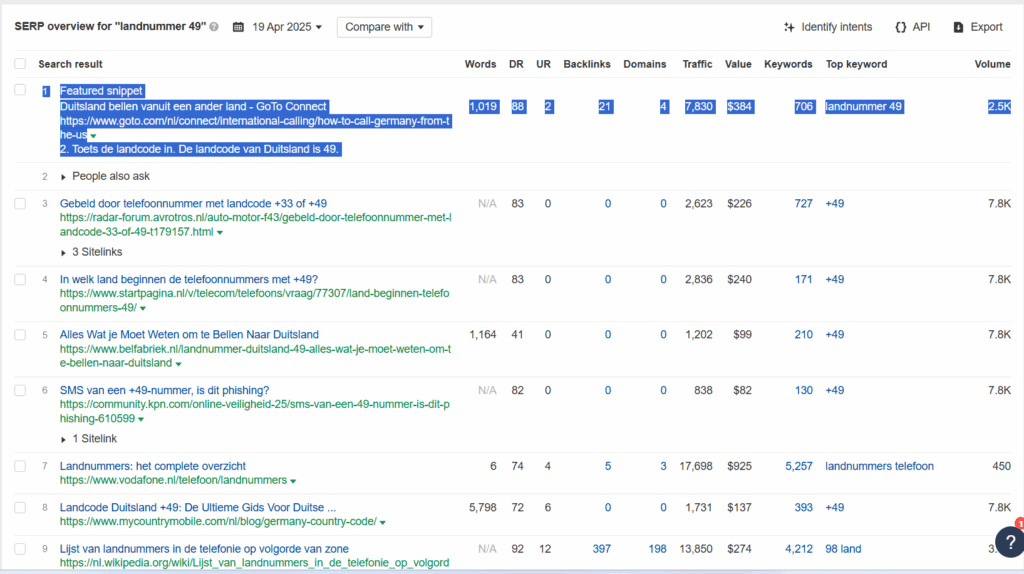This screenshot has height=574, width=1024.
Task: Click the UR column header
Action: [543, 64]
